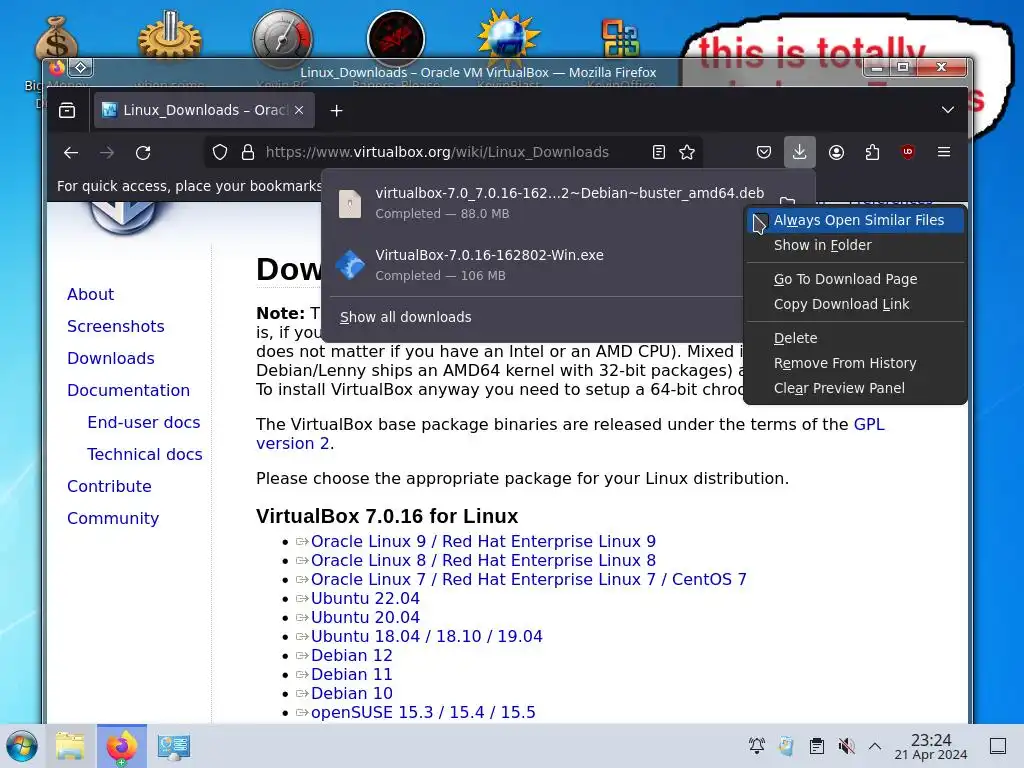
Task: Open the Save to Pocket icon
Action: tap(763, 152)
